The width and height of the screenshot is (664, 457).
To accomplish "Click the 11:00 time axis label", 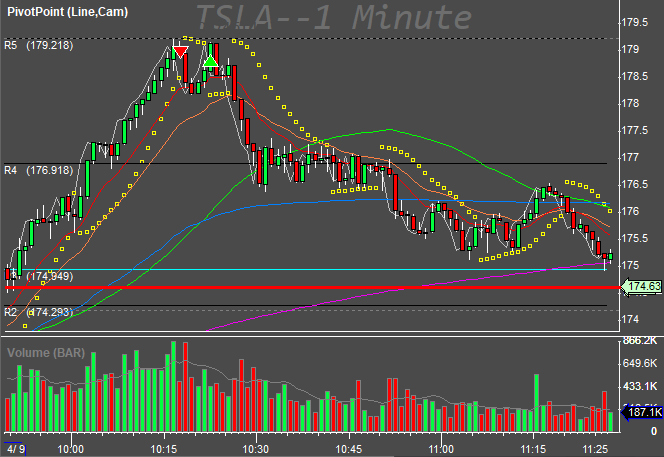I will (x=441, y=449).
